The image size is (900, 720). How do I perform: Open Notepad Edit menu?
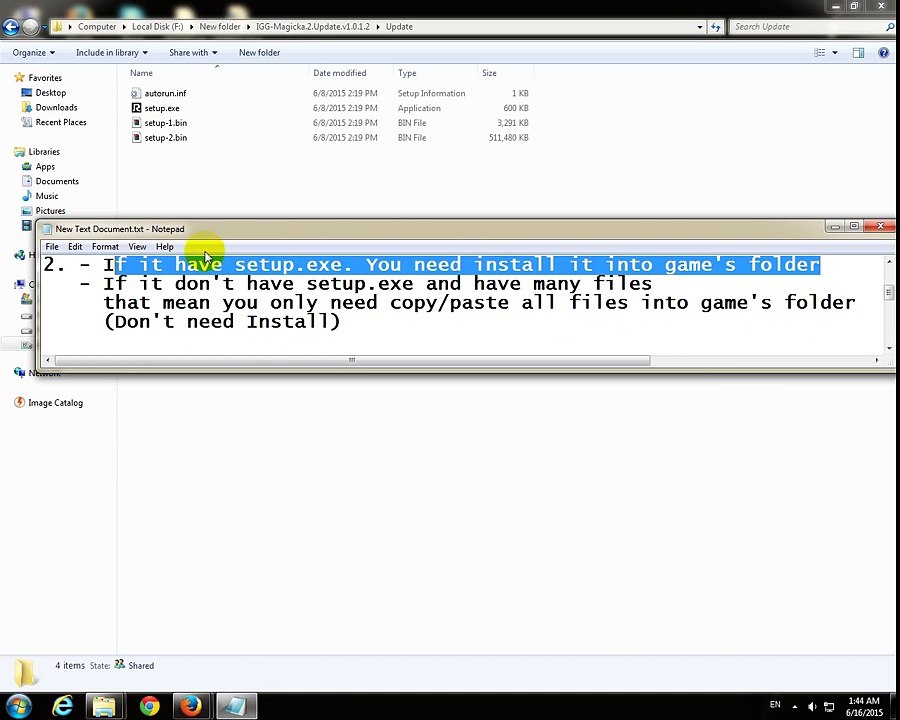(75, 247)
